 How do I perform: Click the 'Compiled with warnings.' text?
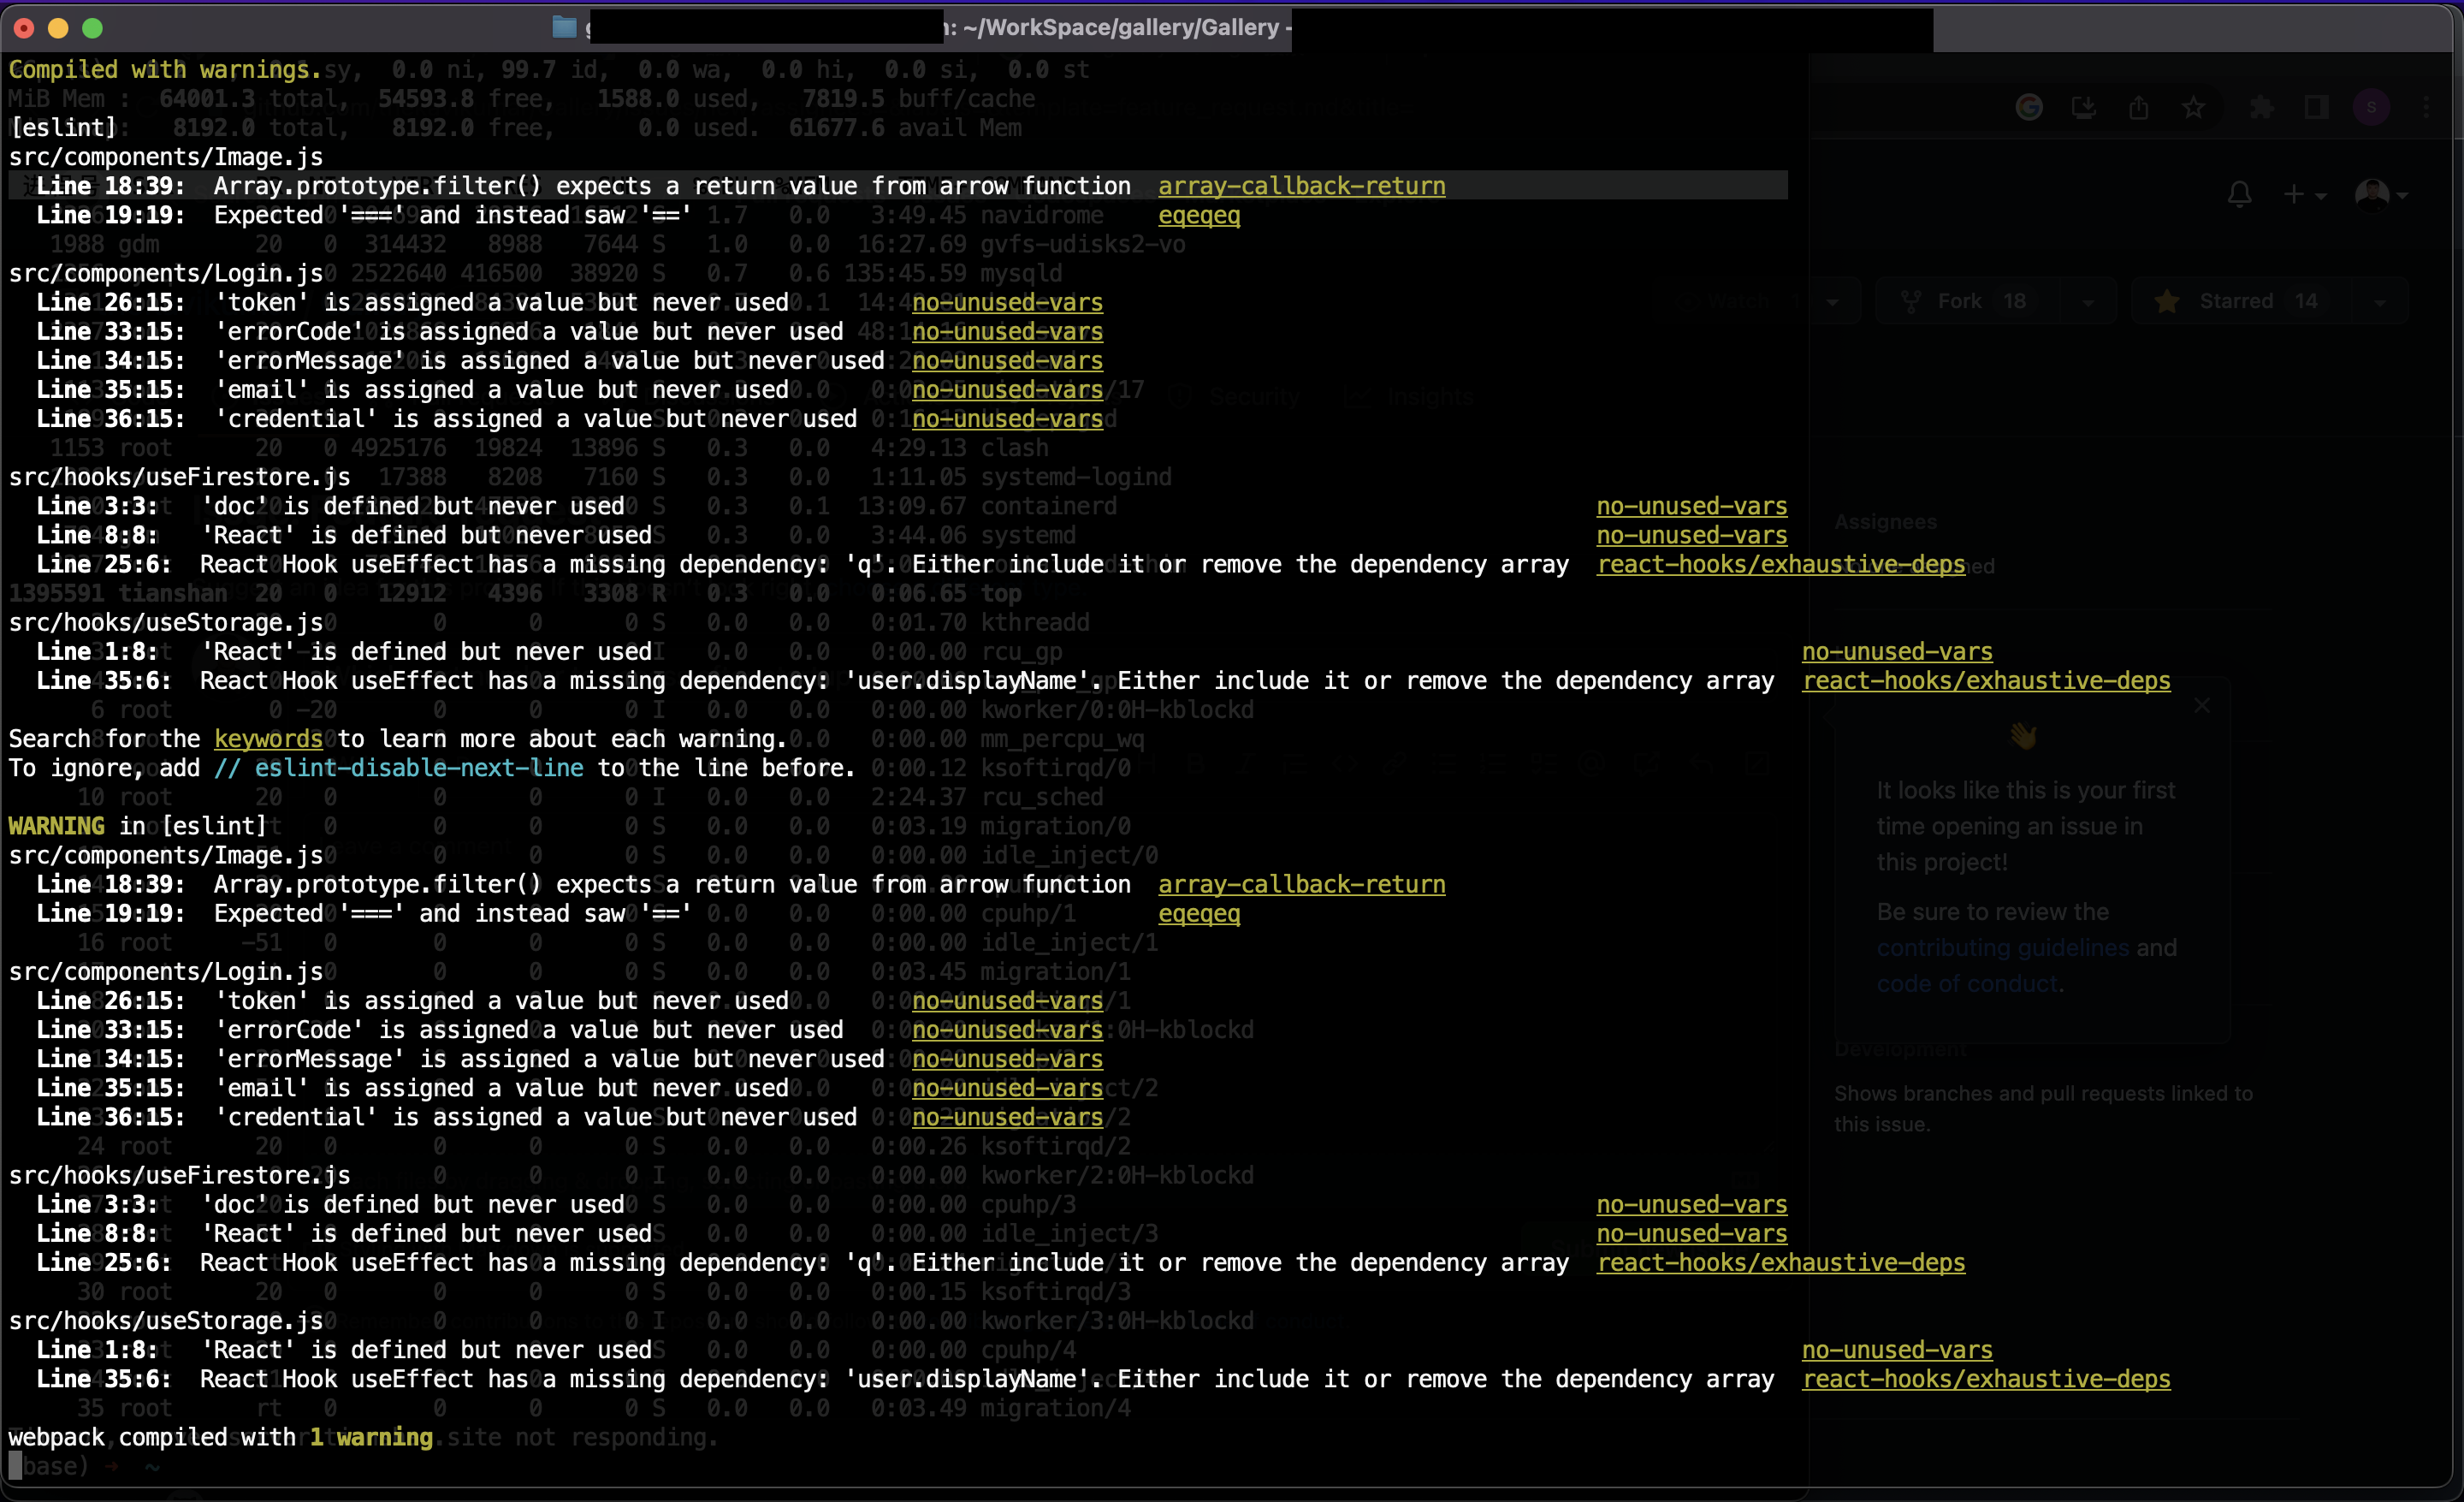[165, 69]
